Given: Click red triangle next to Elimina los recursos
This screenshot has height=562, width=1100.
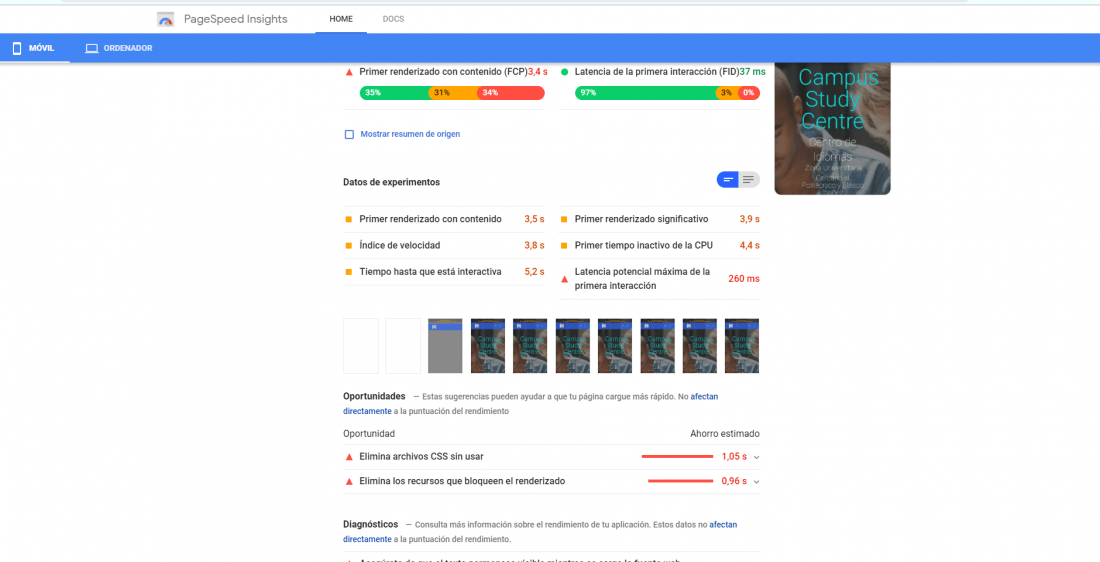Looking at the screenshot, I should pyautogui.click(x=349, y=481).
